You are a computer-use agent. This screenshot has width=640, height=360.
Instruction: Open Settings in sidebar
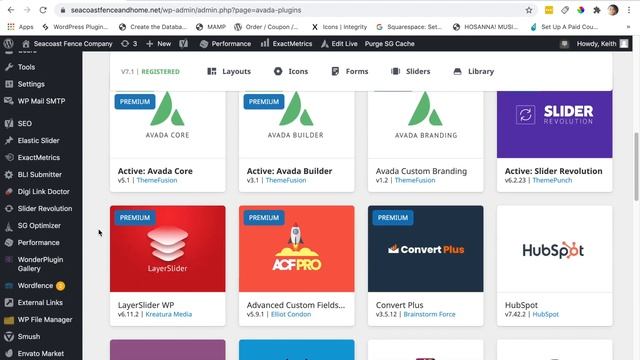pos(31,84)
